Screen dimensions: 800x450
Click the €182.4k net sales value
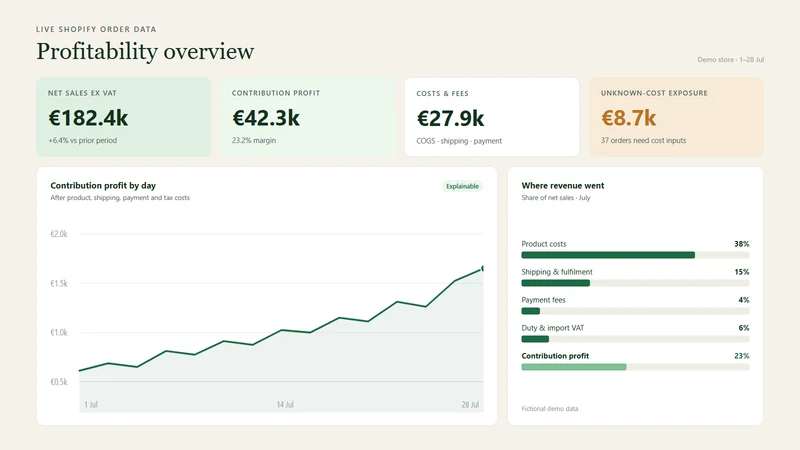88,118
